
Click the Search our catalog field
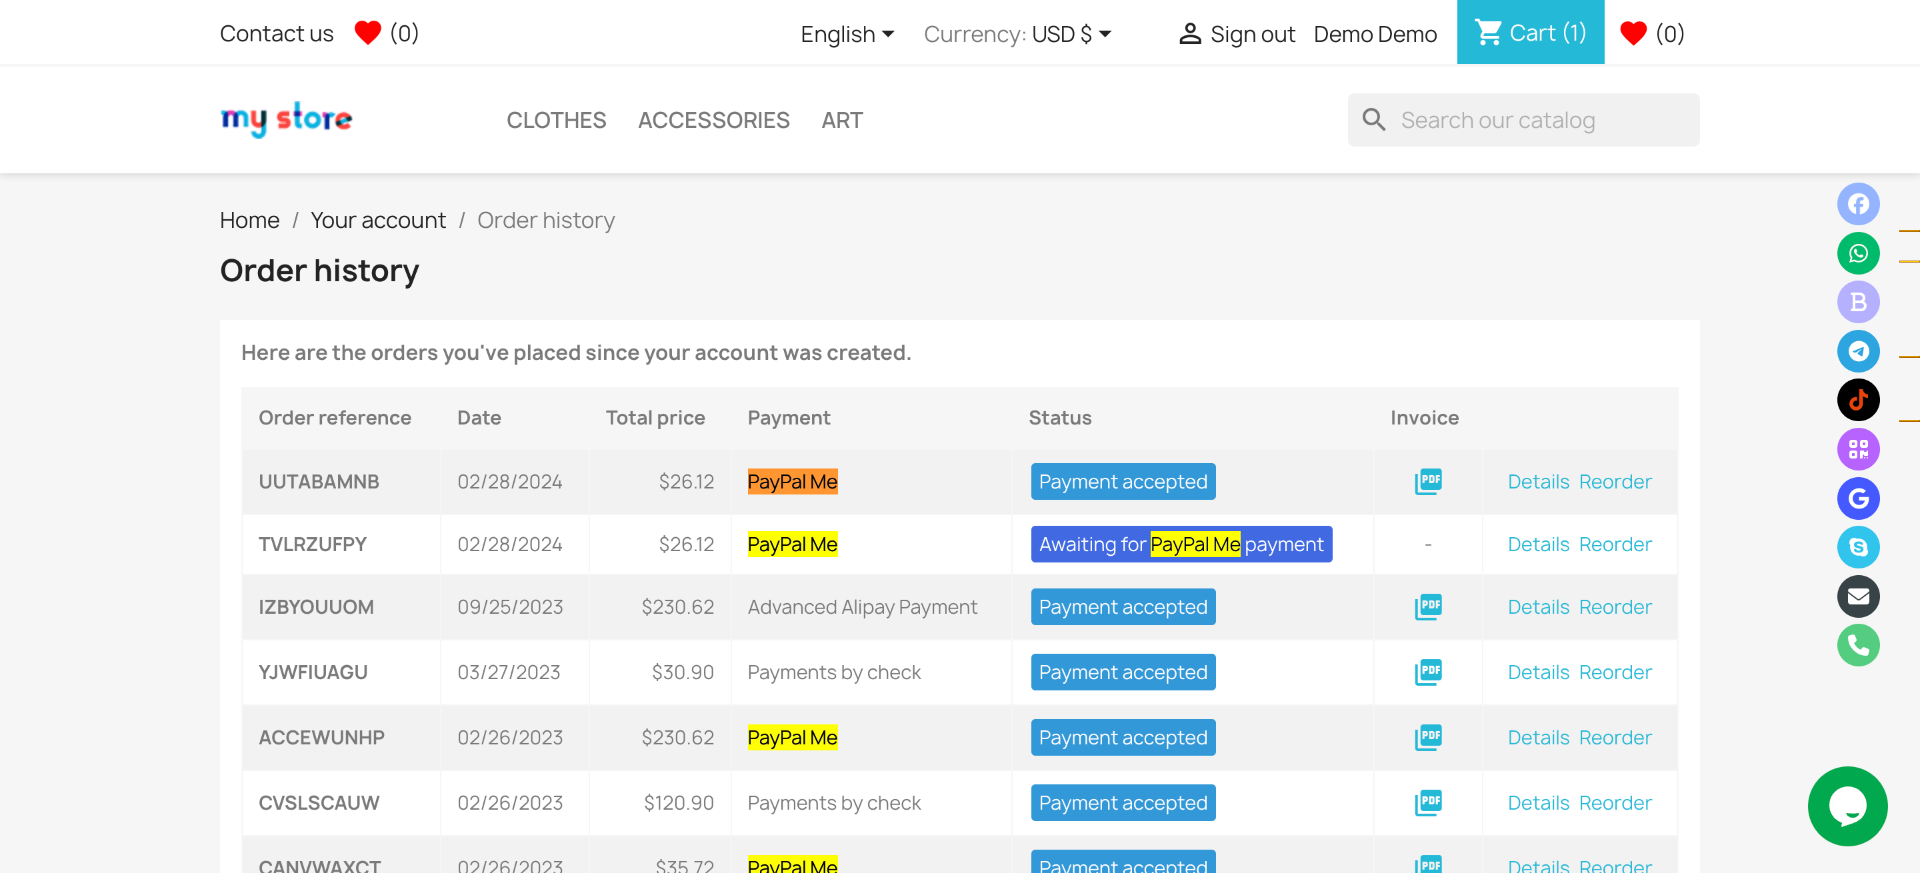pos(1523,120)
